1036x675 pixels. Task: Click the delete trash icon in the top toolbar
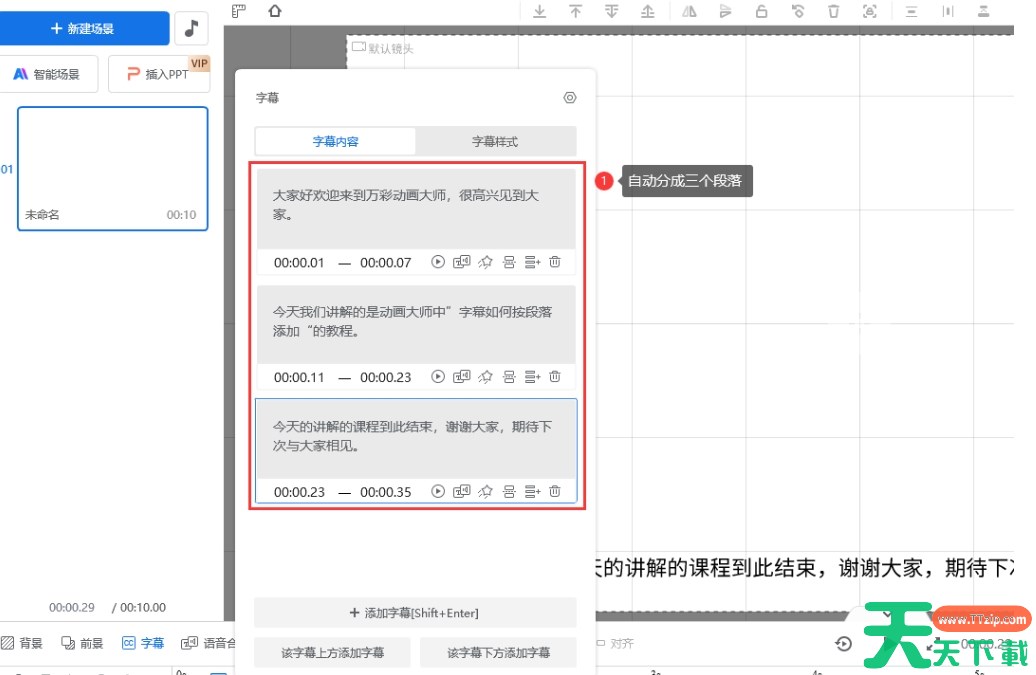pyautogui.click(x=834, y=11)
